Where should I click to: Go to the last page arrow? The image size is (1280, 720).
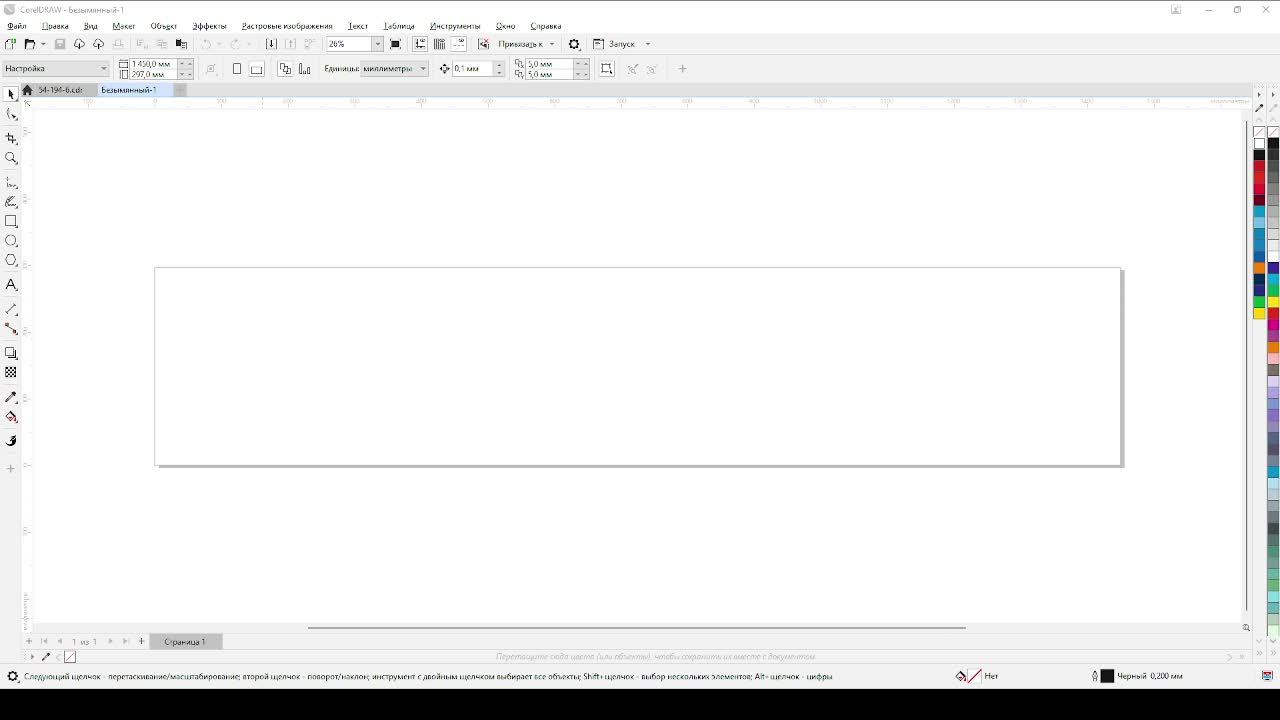(126, 642)
